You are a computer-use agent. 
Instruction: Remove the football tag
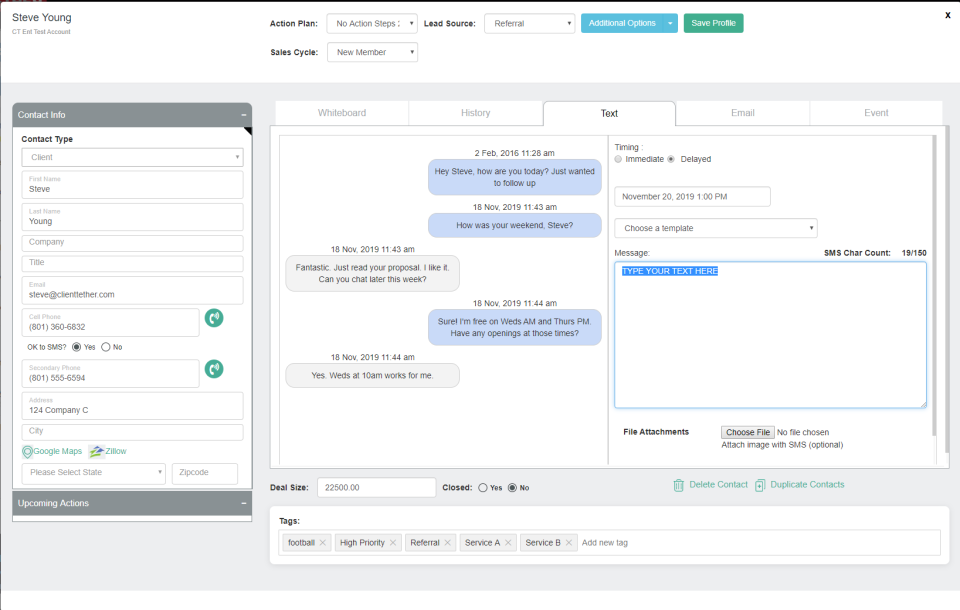(324, 541)
